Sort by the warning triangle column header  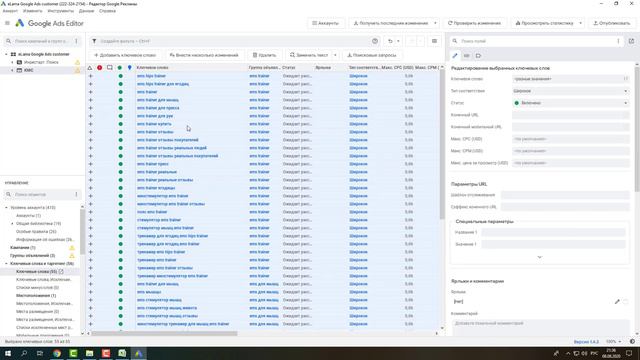coord(90,68)
